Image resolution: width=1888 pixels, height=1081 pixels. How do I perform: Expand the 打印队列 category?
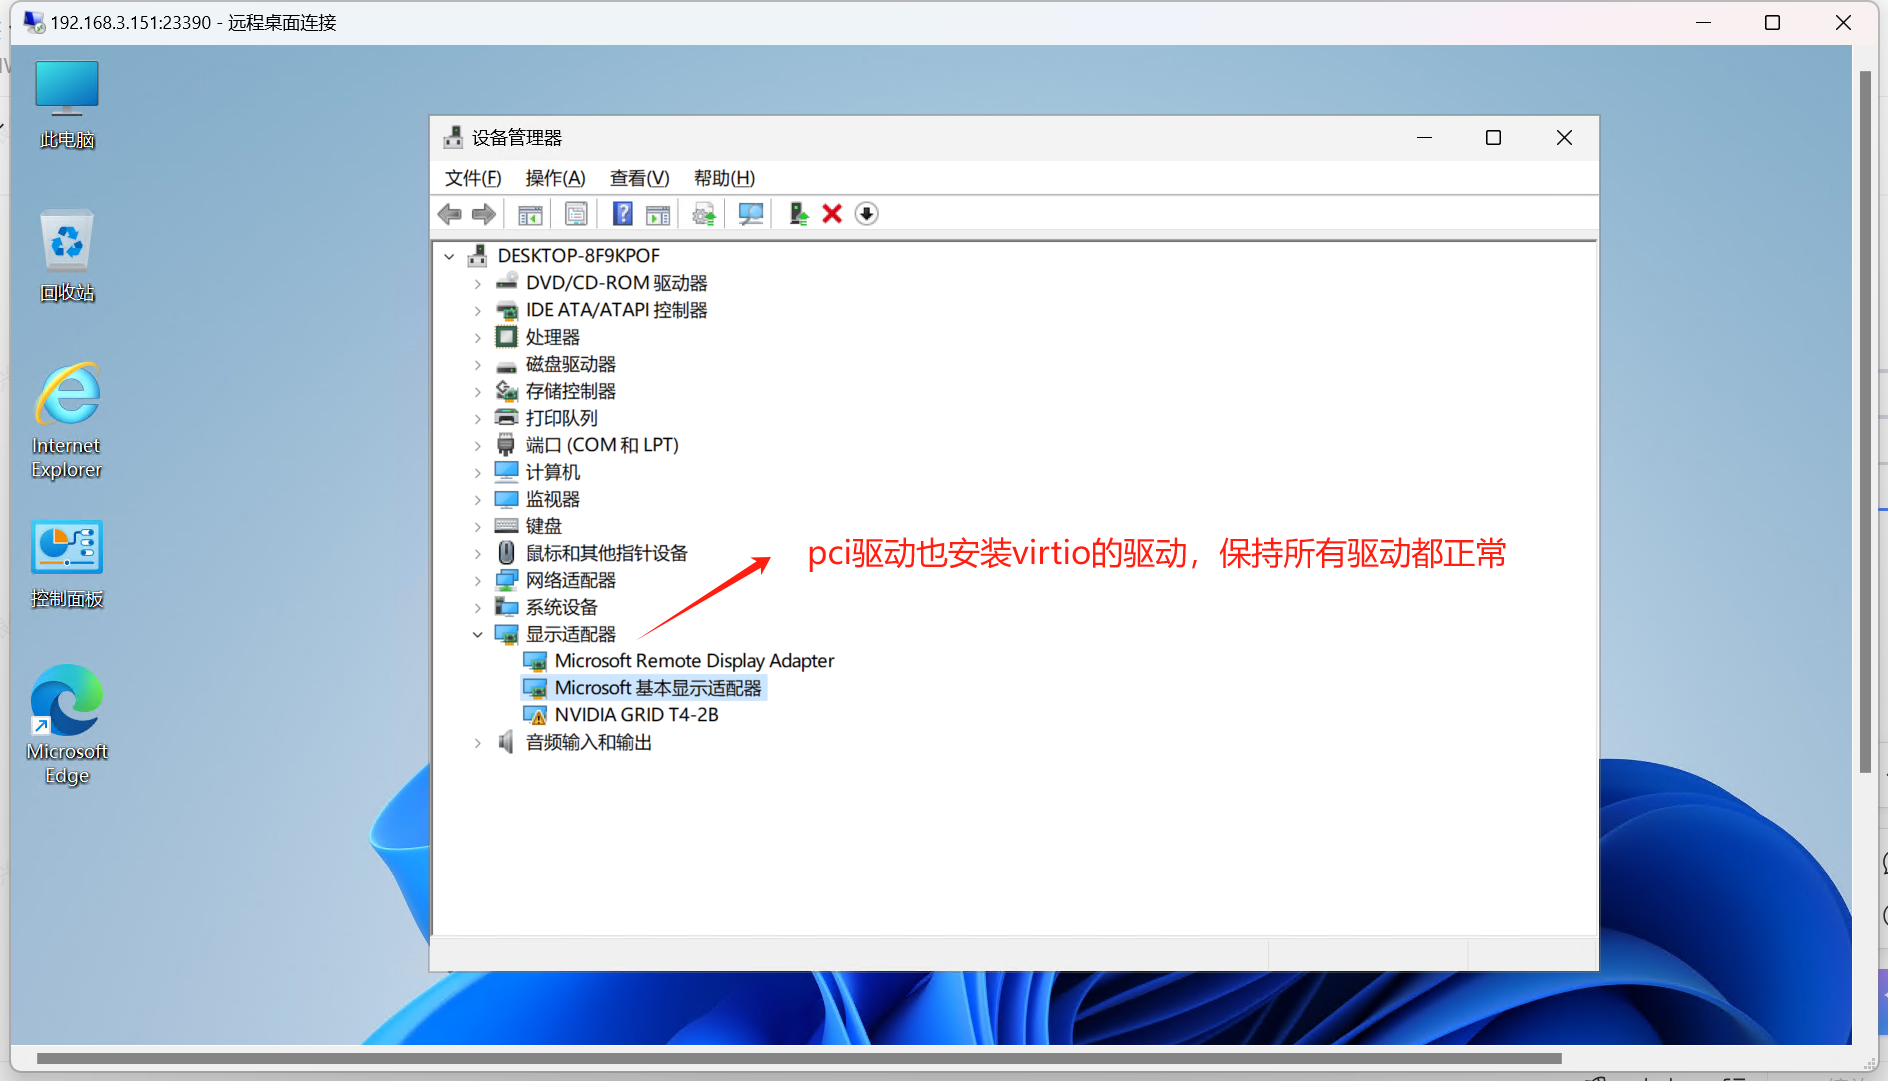pyautogui.click(x=478, y=419)
